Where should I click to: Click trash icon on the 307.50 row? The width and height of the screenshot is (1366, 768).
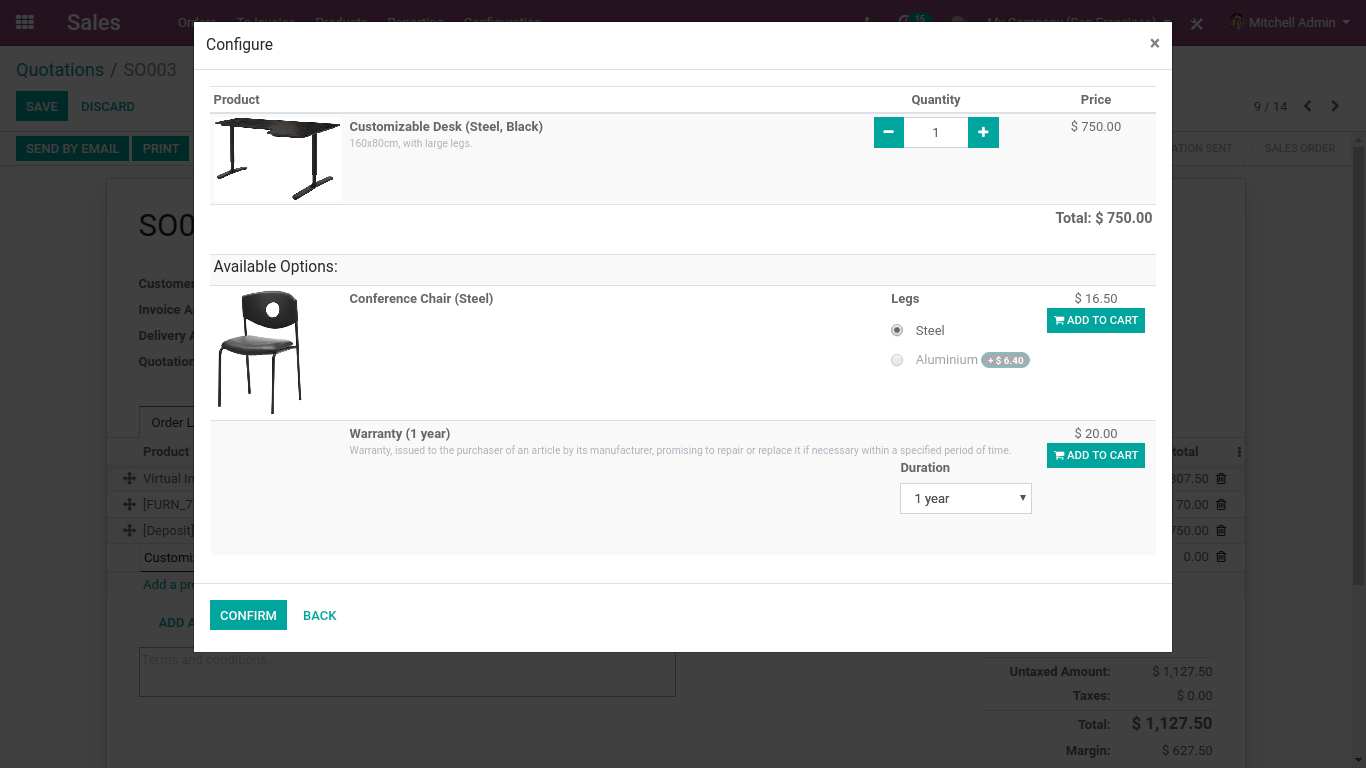pyautogui.click(x=1221, y=479)
